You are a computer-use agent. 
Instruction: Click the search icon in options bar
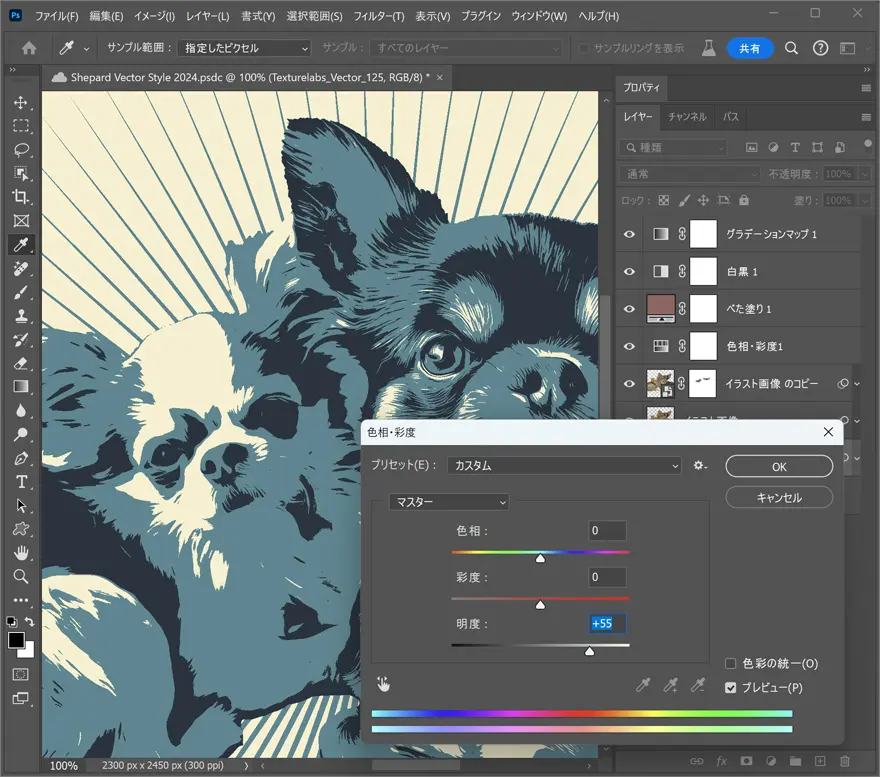[791, 48]
